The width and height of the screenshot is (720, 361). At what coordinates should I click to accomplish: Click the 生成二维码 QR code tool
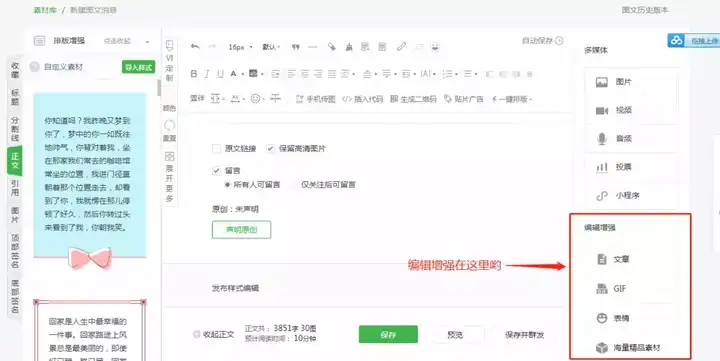pyautogui.click(x=413, y=99)
